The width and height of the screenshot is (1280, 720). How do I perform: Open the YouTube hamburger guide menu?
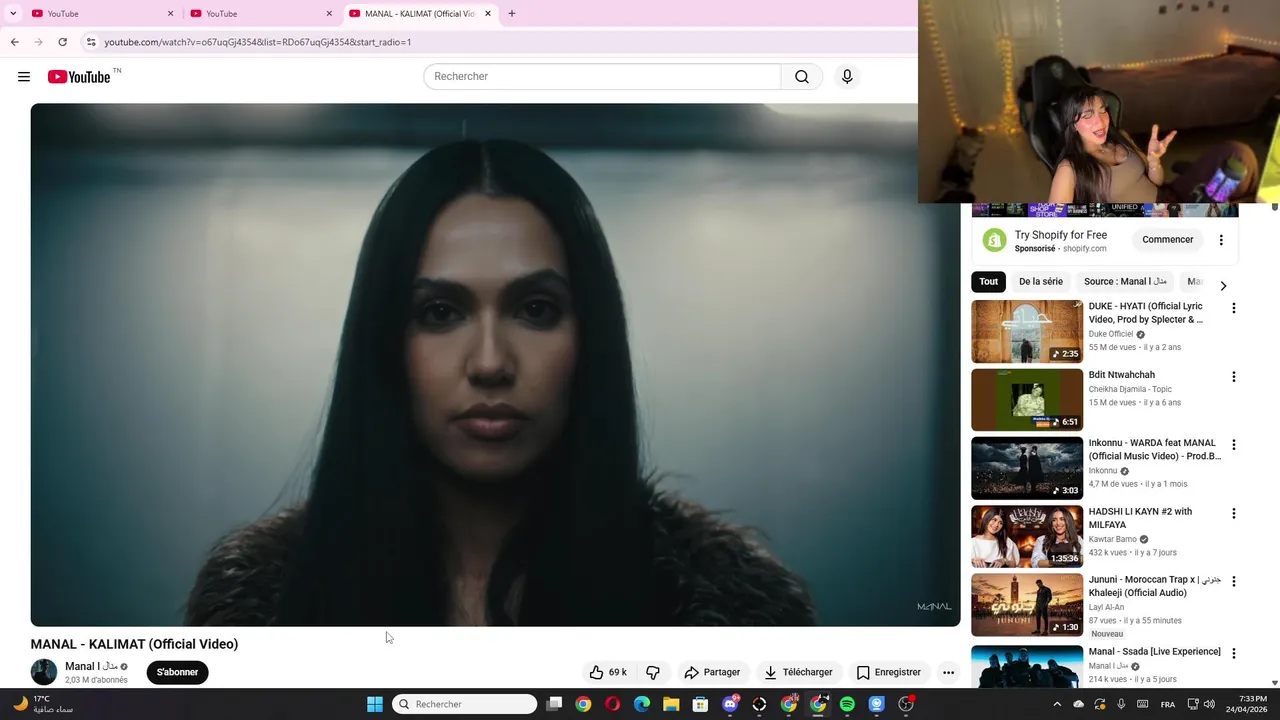(24, 77)
